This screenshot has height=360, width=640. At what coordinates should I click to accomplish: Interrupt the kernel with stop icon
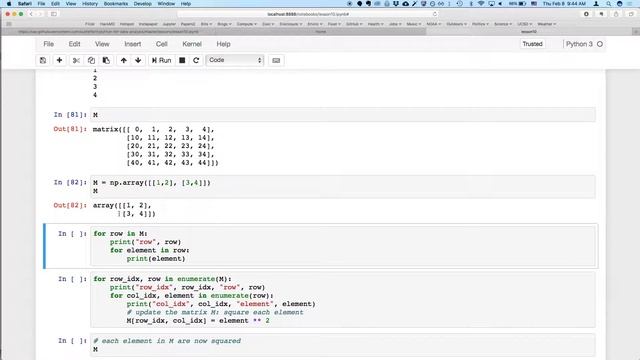pyautogui.click(x=182, y=60)
